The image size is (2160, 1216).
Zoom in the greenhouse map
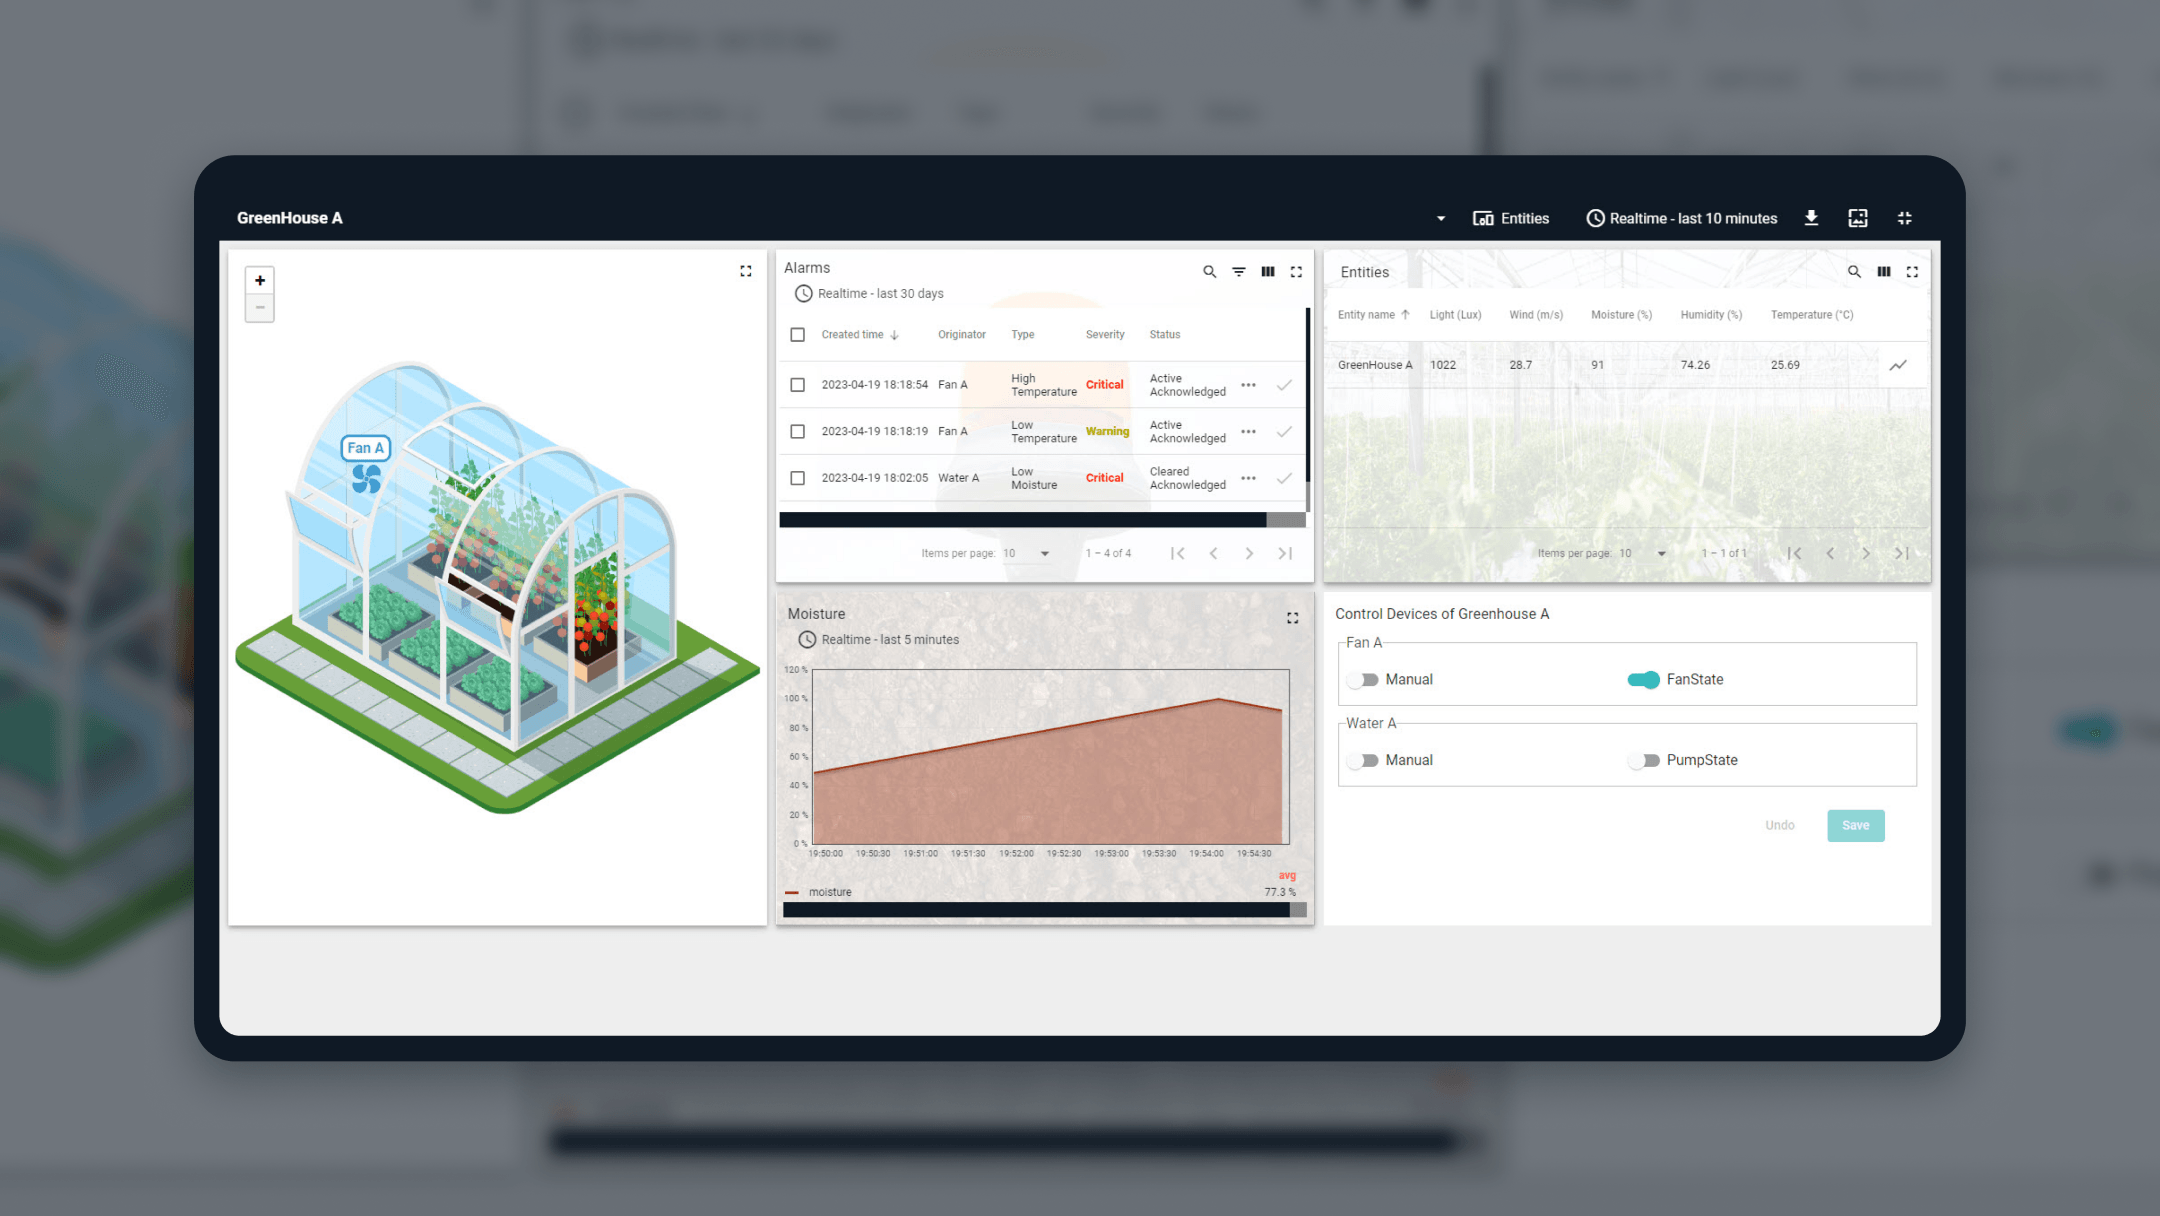tap(260, 281)
